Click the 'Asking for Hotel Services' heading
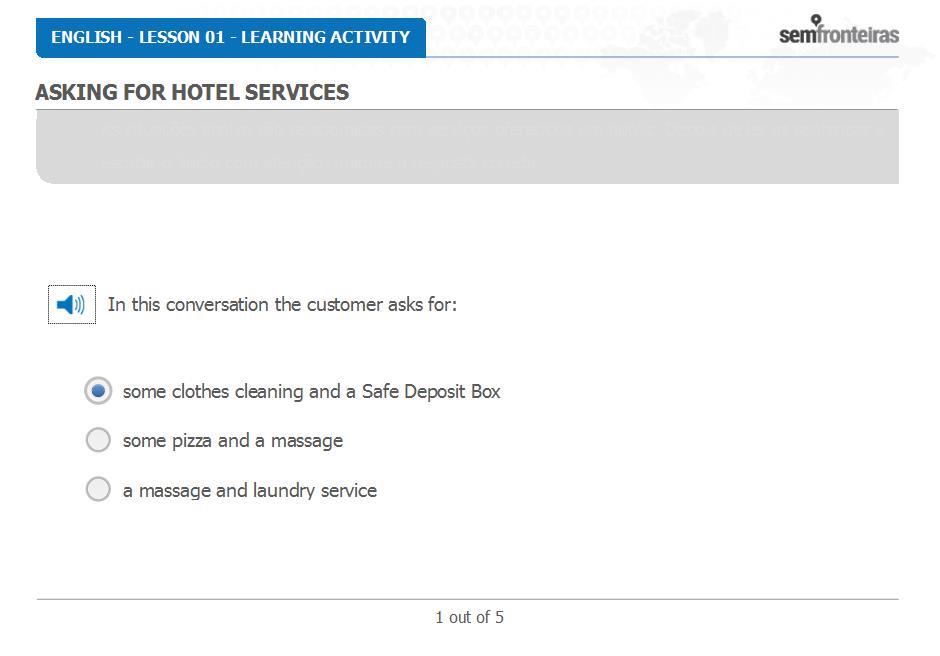940x656 pixels. tap(192, 92)
